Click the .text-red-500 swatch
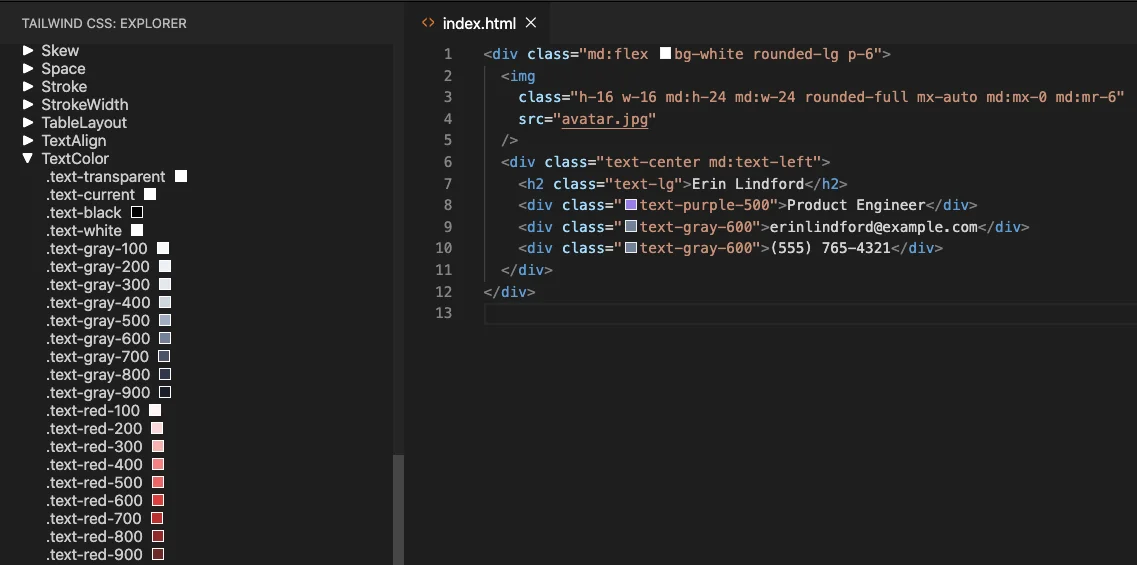Image resolution: width=1137 pixels, height=565 pixels. pyautogui.click(x=158, y=482)
